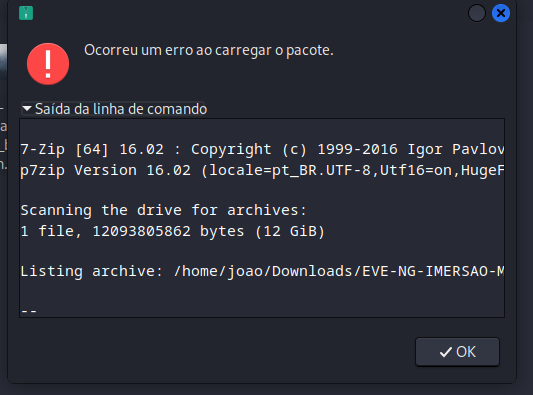Screen dimensions: 533x395
Task: Confirm the error with the OK button
Action: (457, 352)
